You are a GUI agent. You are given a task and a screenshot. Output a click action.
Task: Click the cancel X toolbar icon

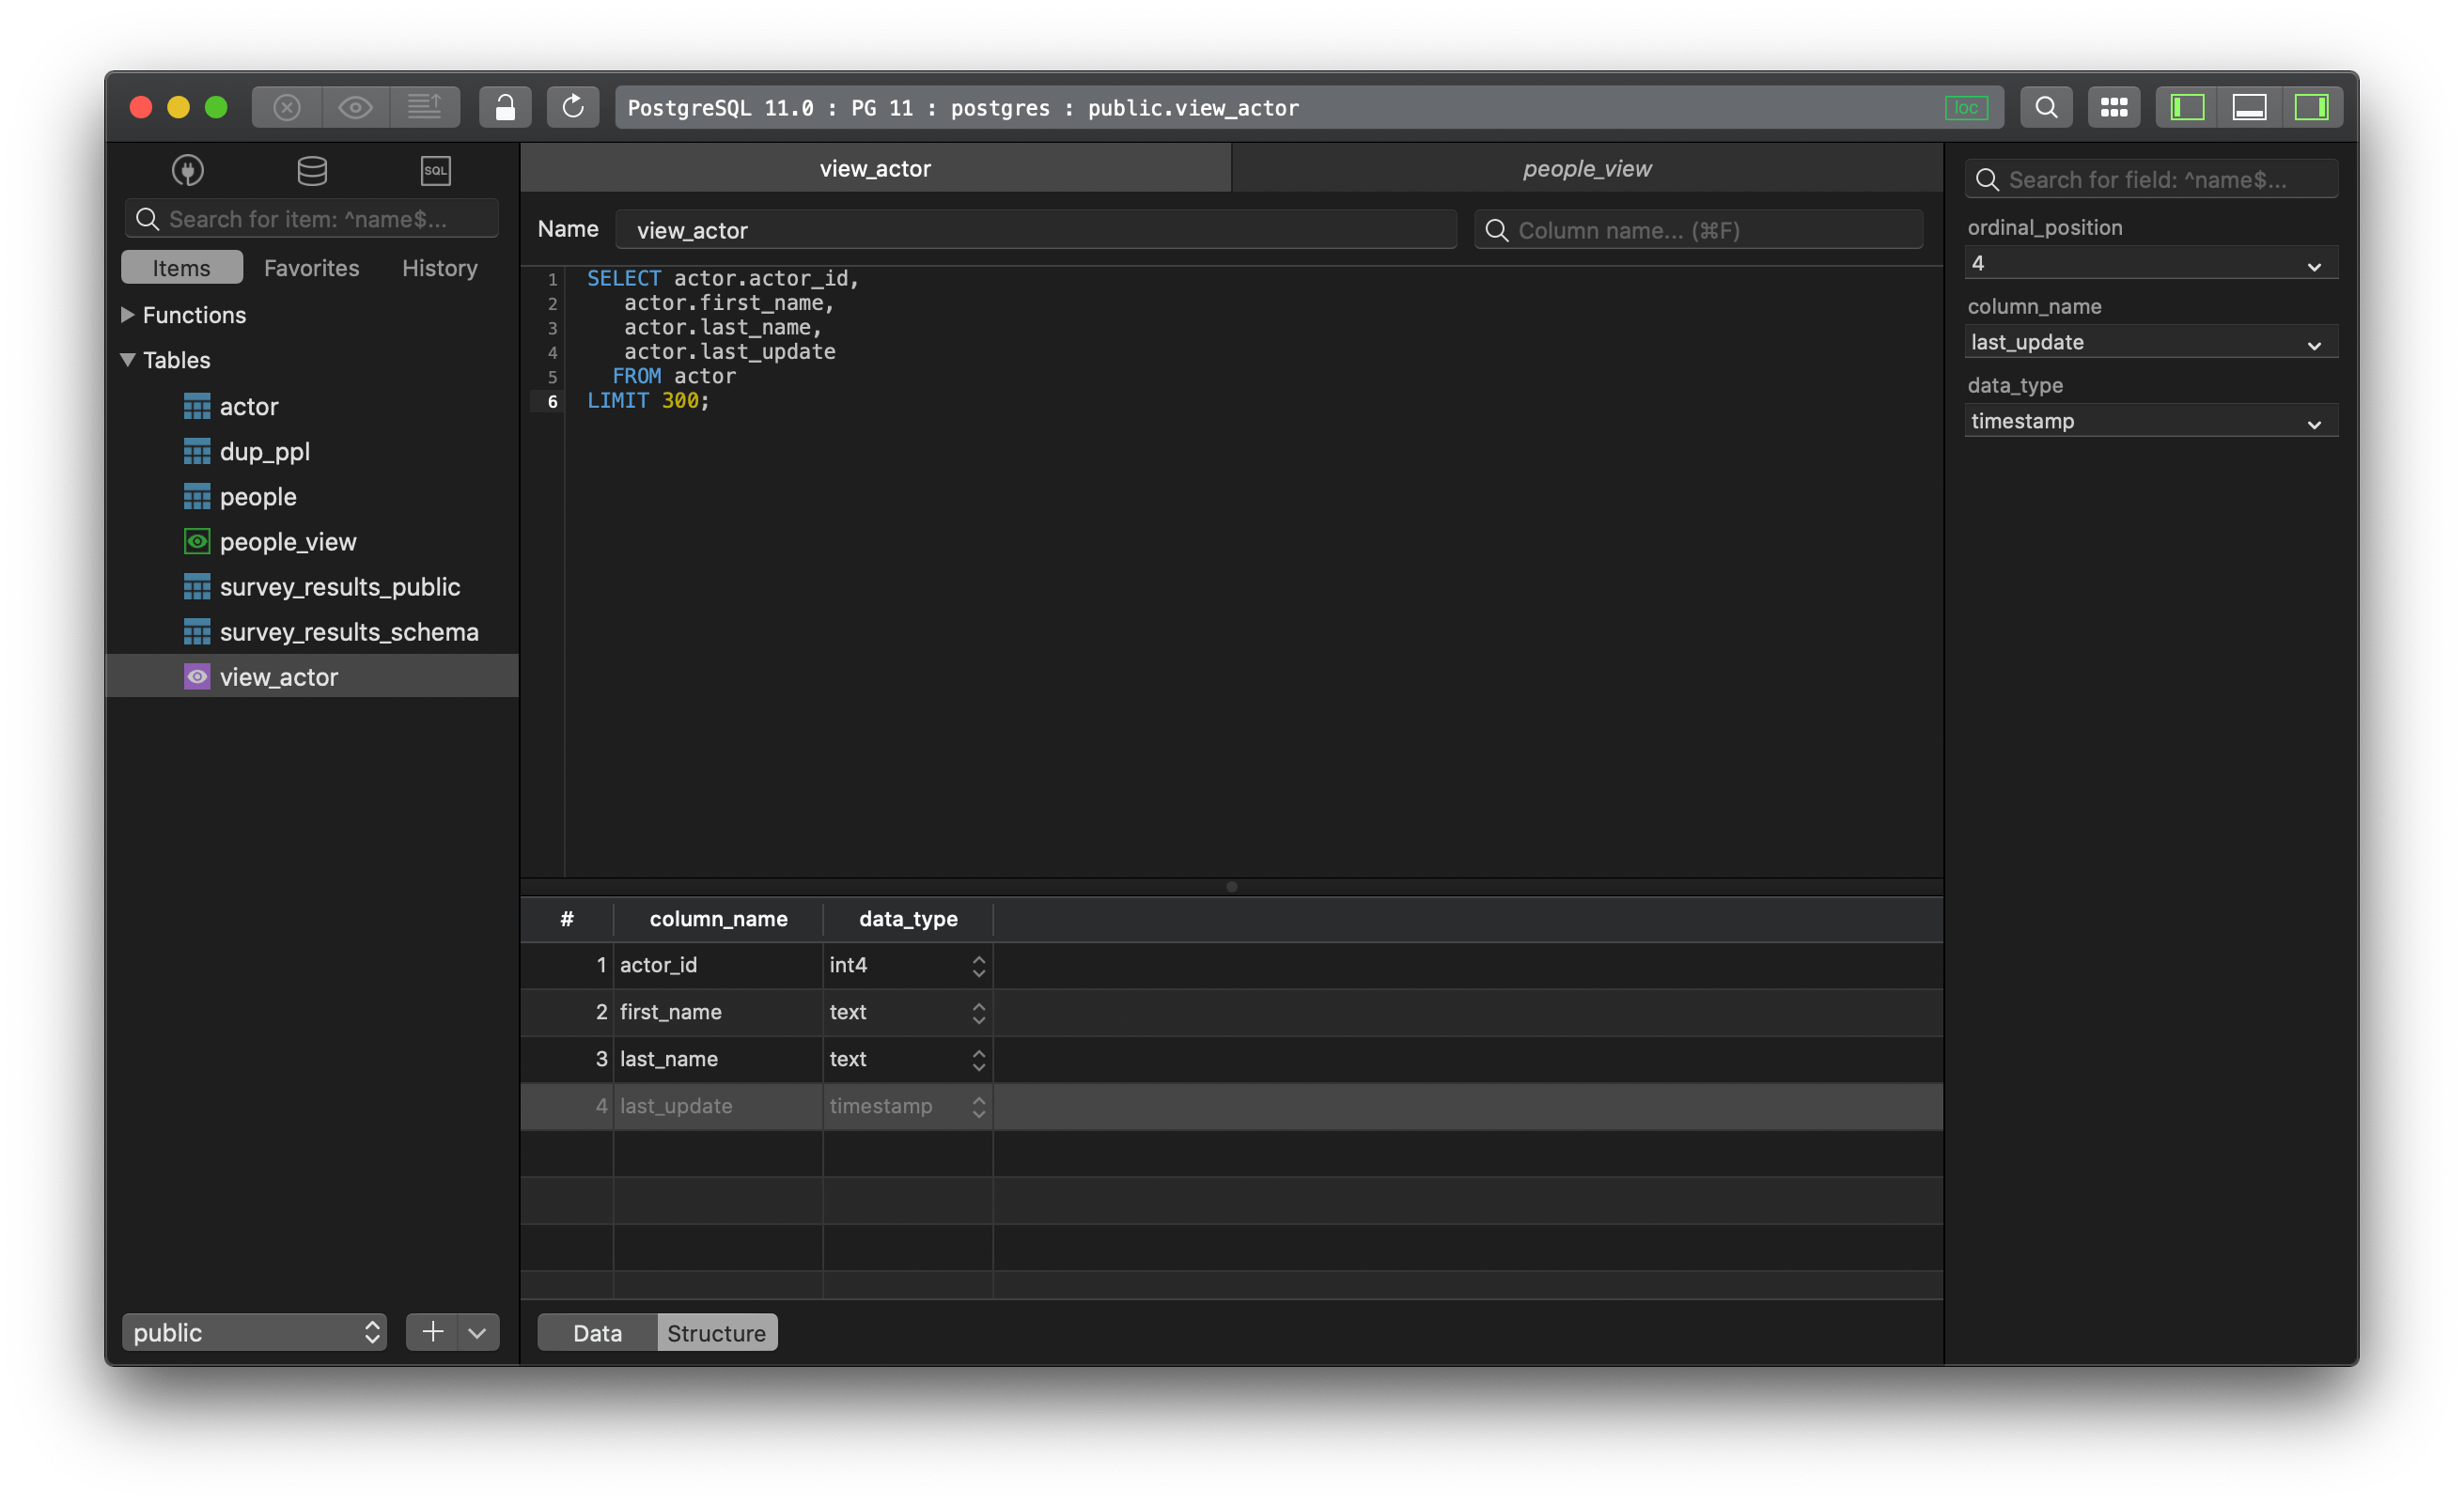coord(287,107)
